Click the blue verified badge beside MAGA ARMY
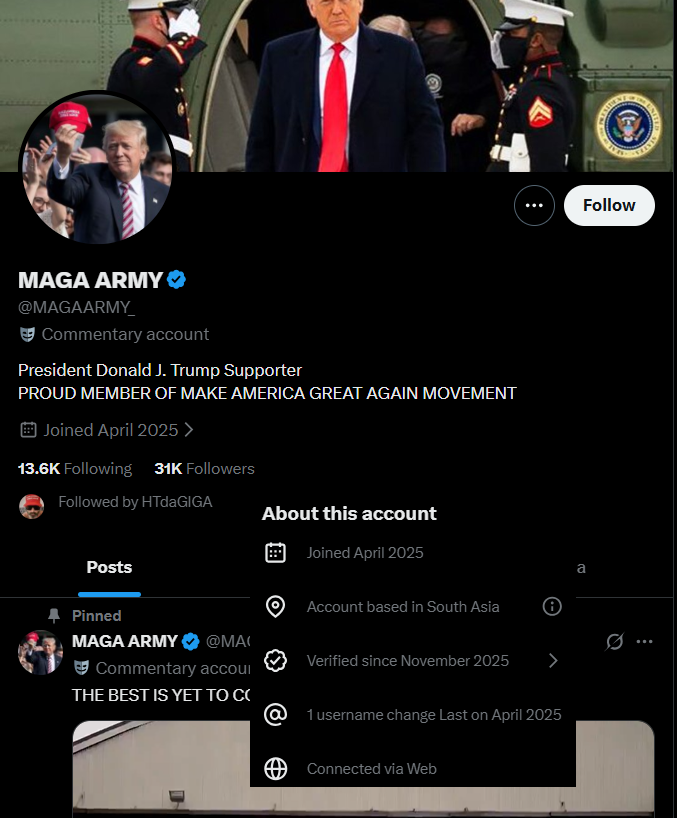Viewport: 677px width, 818px height. pyautogui.click(x=176, y=280)
